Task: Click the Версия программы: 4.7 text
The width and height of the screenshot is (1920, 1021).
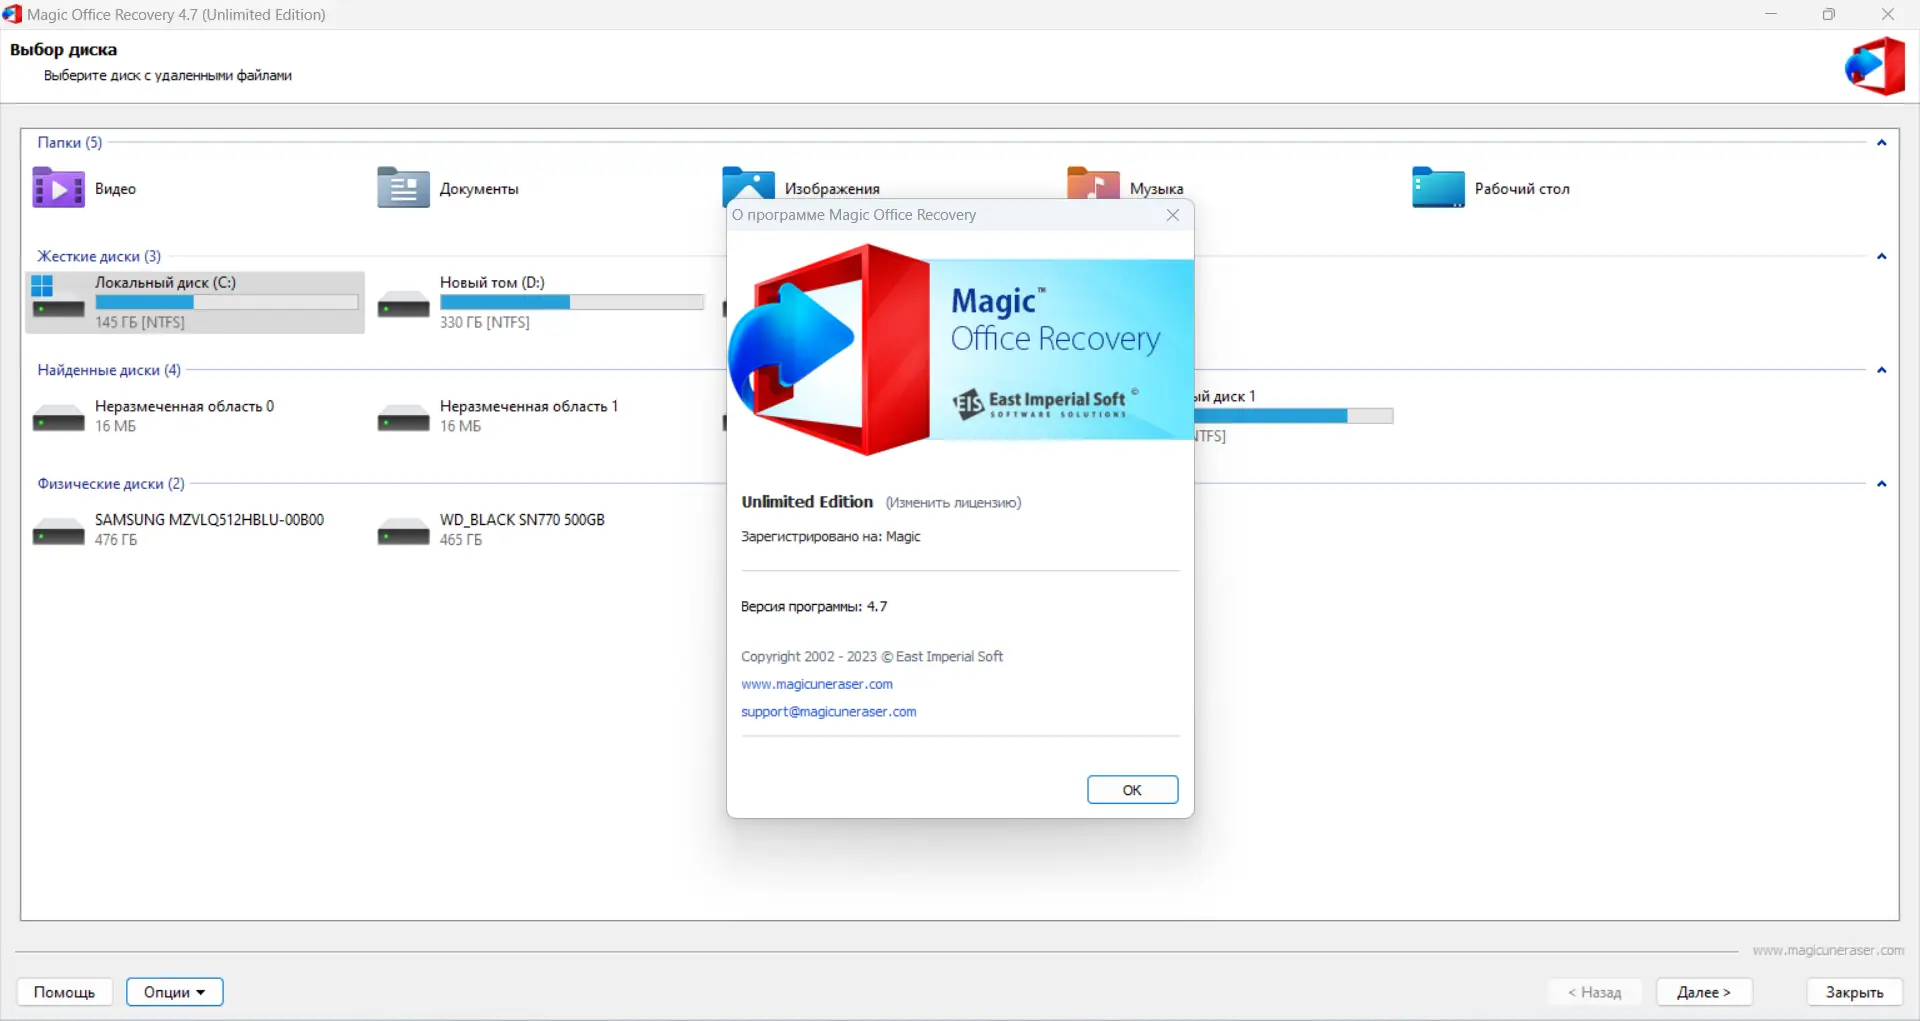Action: tap(814, 607)
